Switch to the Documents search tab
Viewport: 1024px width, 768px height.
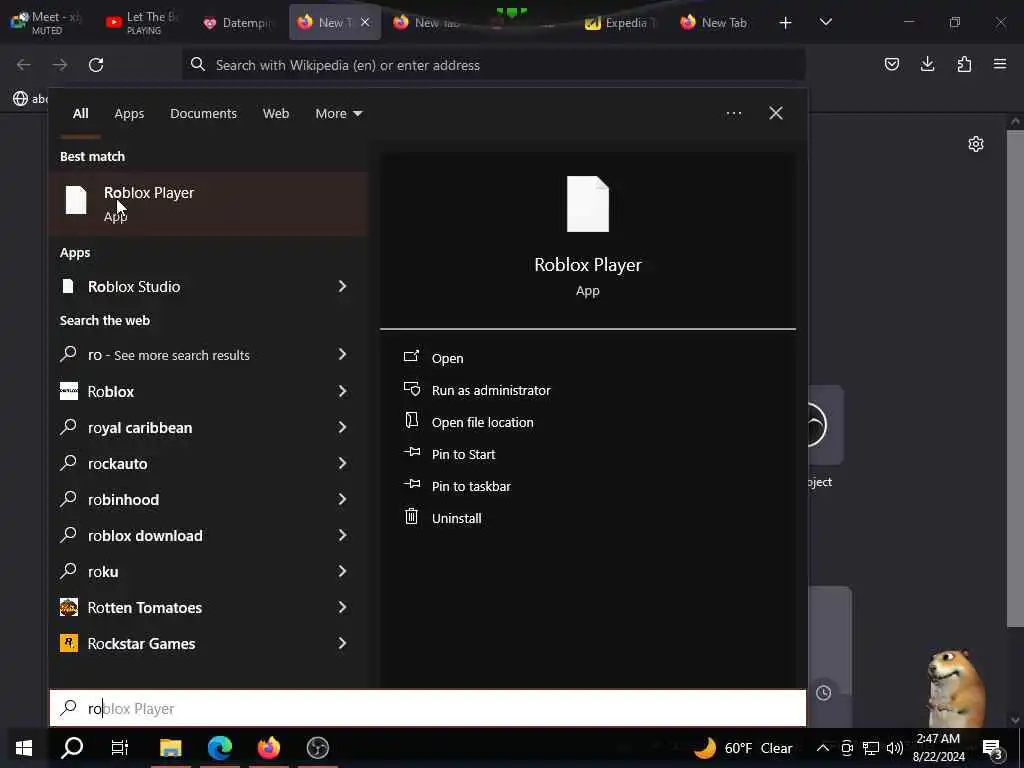click(x=203, y=114)
